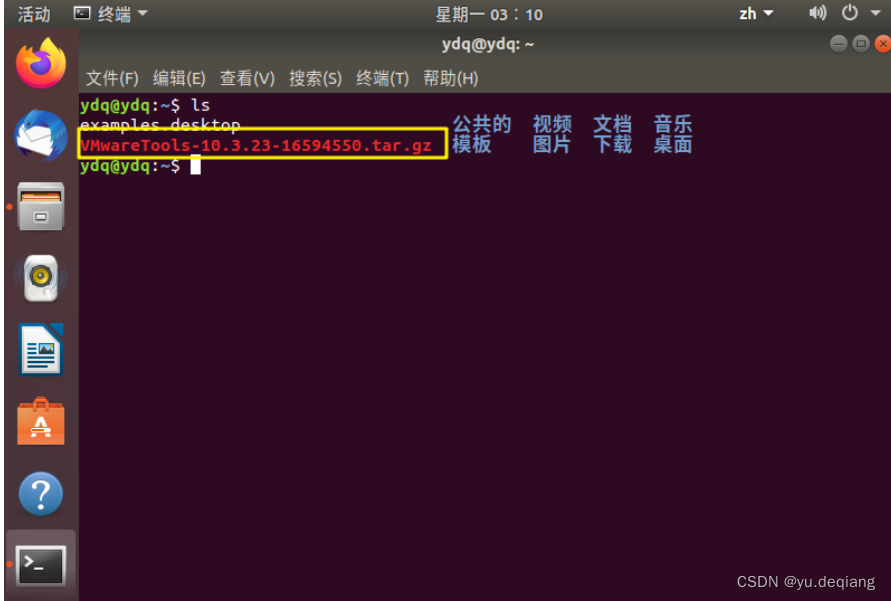The height and width of the screenshot is (601, 891).
Task: Expand the system menu arrow beside power icon
Action: [x=876, y=12]
